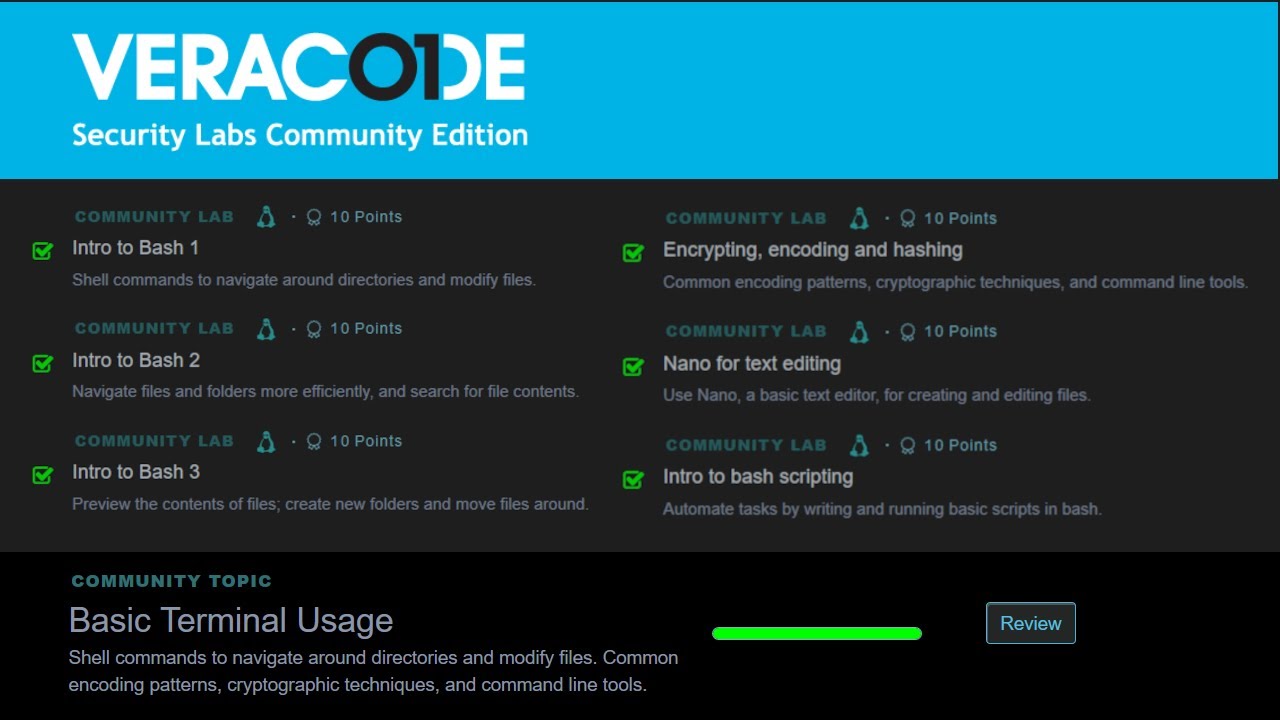The image size is (1280, 720).
Task: Toggle the Intro to Bash 3 checkmark
Action: pyautogui.click(x=42, y=474)
